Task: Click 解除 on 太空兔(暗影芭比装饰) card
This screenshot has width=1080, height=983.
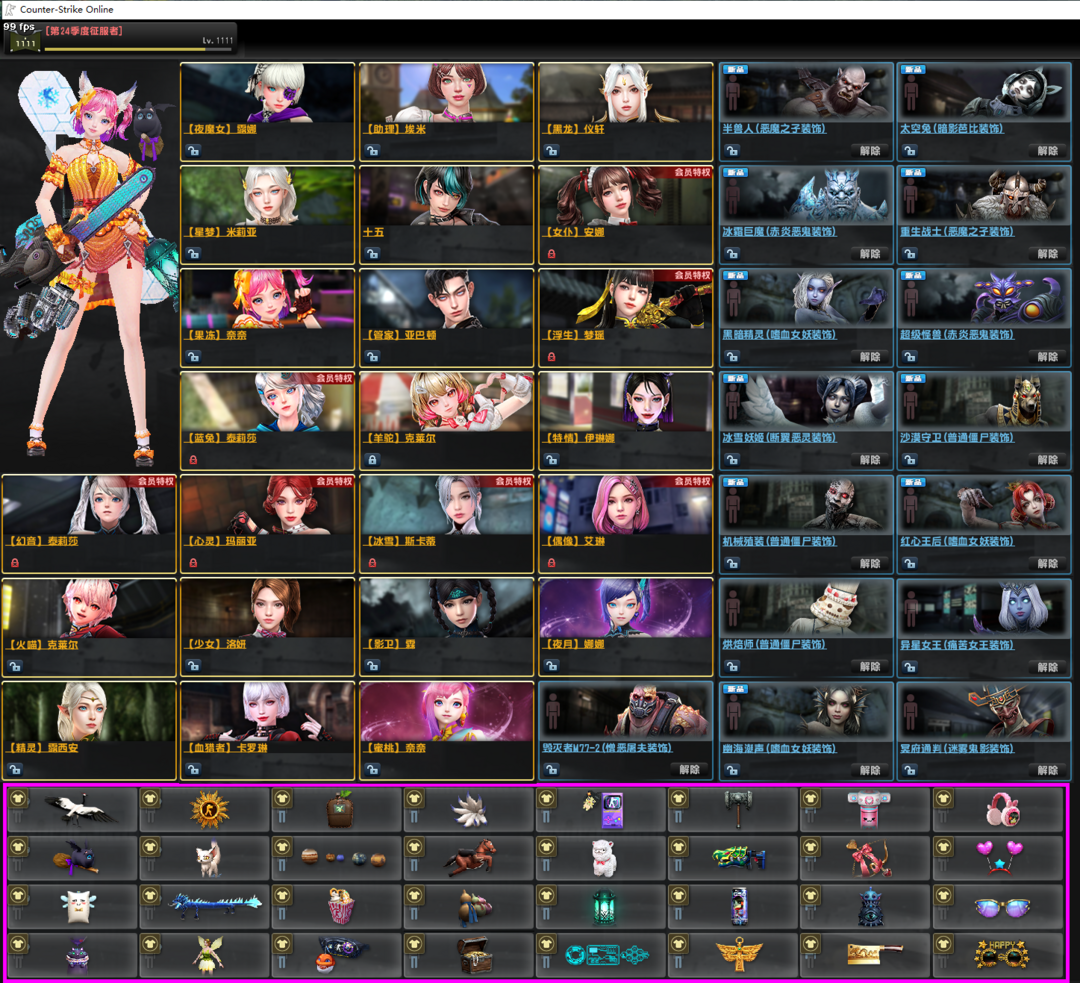Action: pos(1048,150)
